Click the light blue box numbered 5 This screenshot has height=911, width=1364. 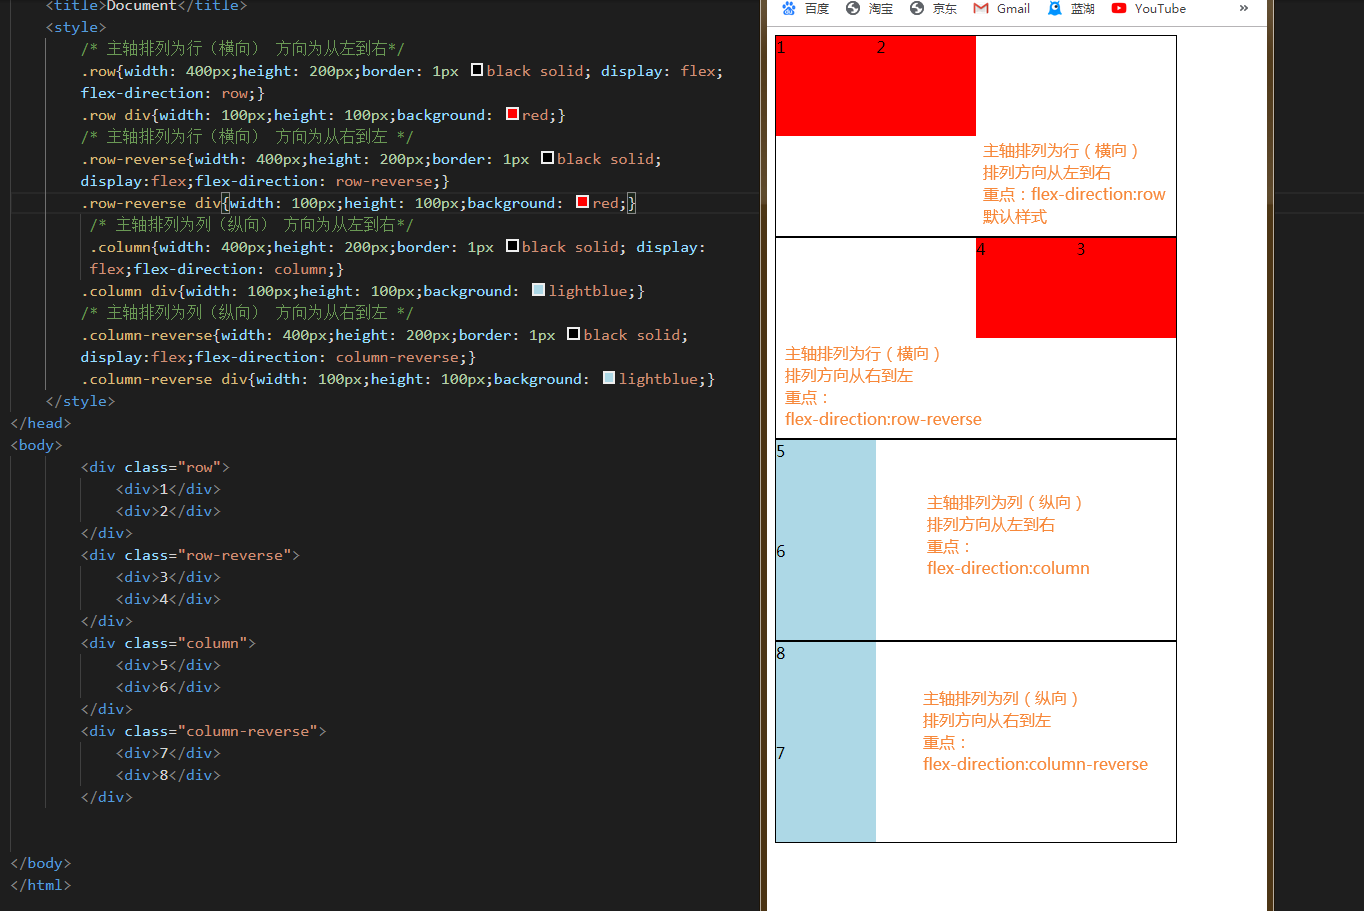(826, 490)
